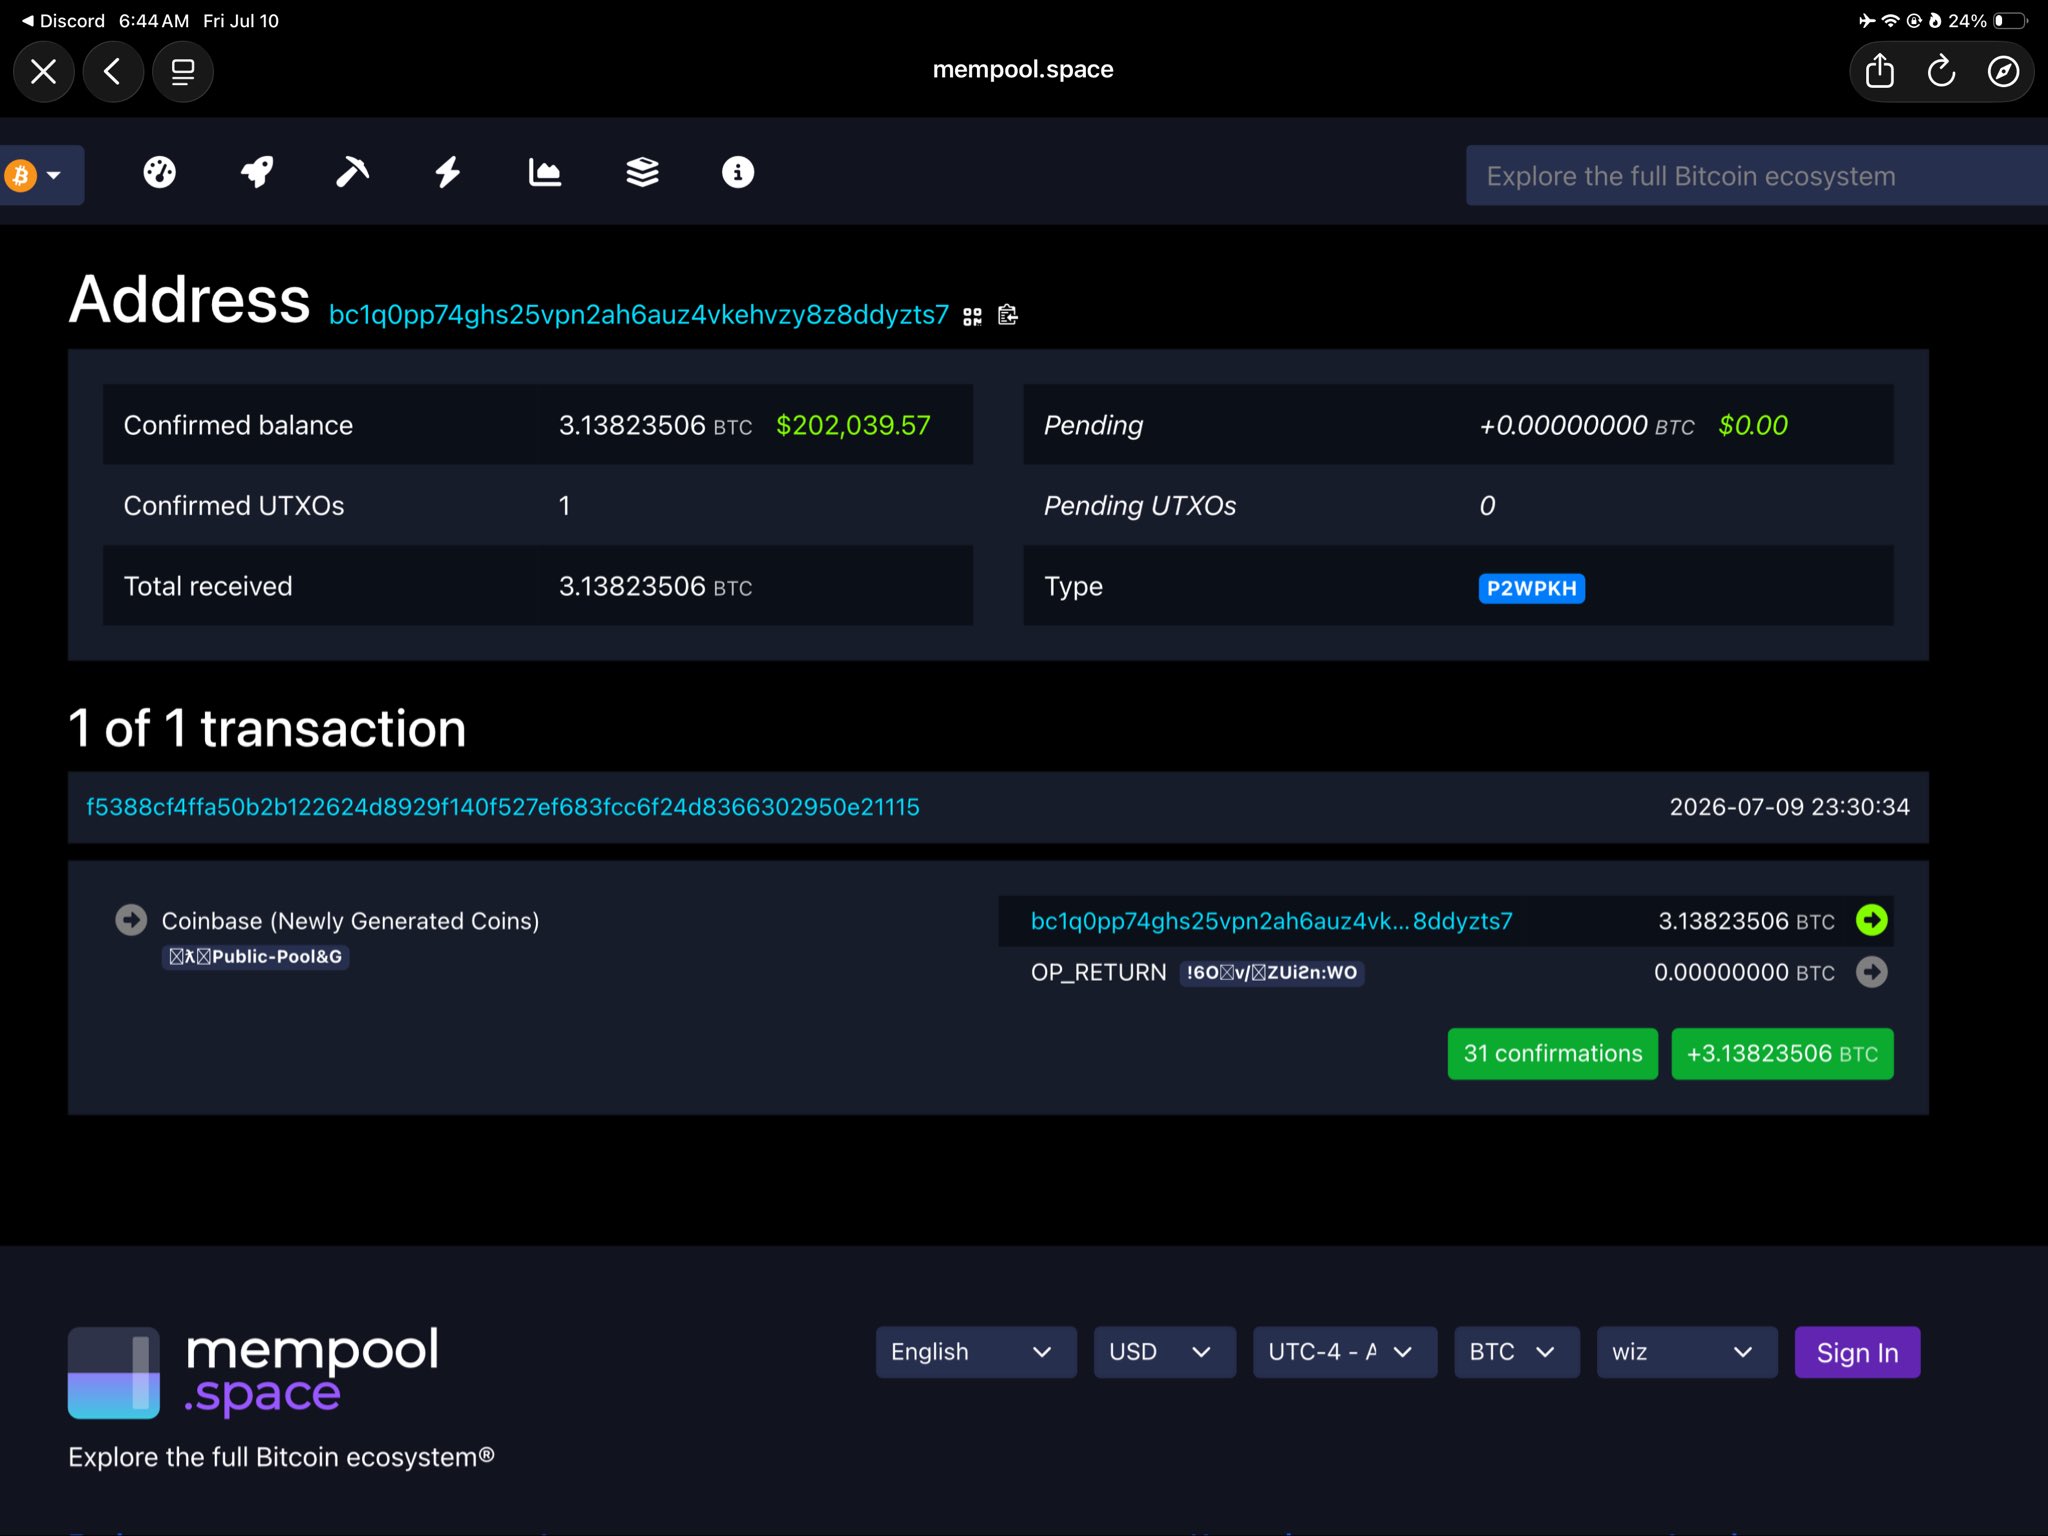Open the reader view icon
The height and width of the screenshot is (1536, 2048).
click(x=183, y=72)
